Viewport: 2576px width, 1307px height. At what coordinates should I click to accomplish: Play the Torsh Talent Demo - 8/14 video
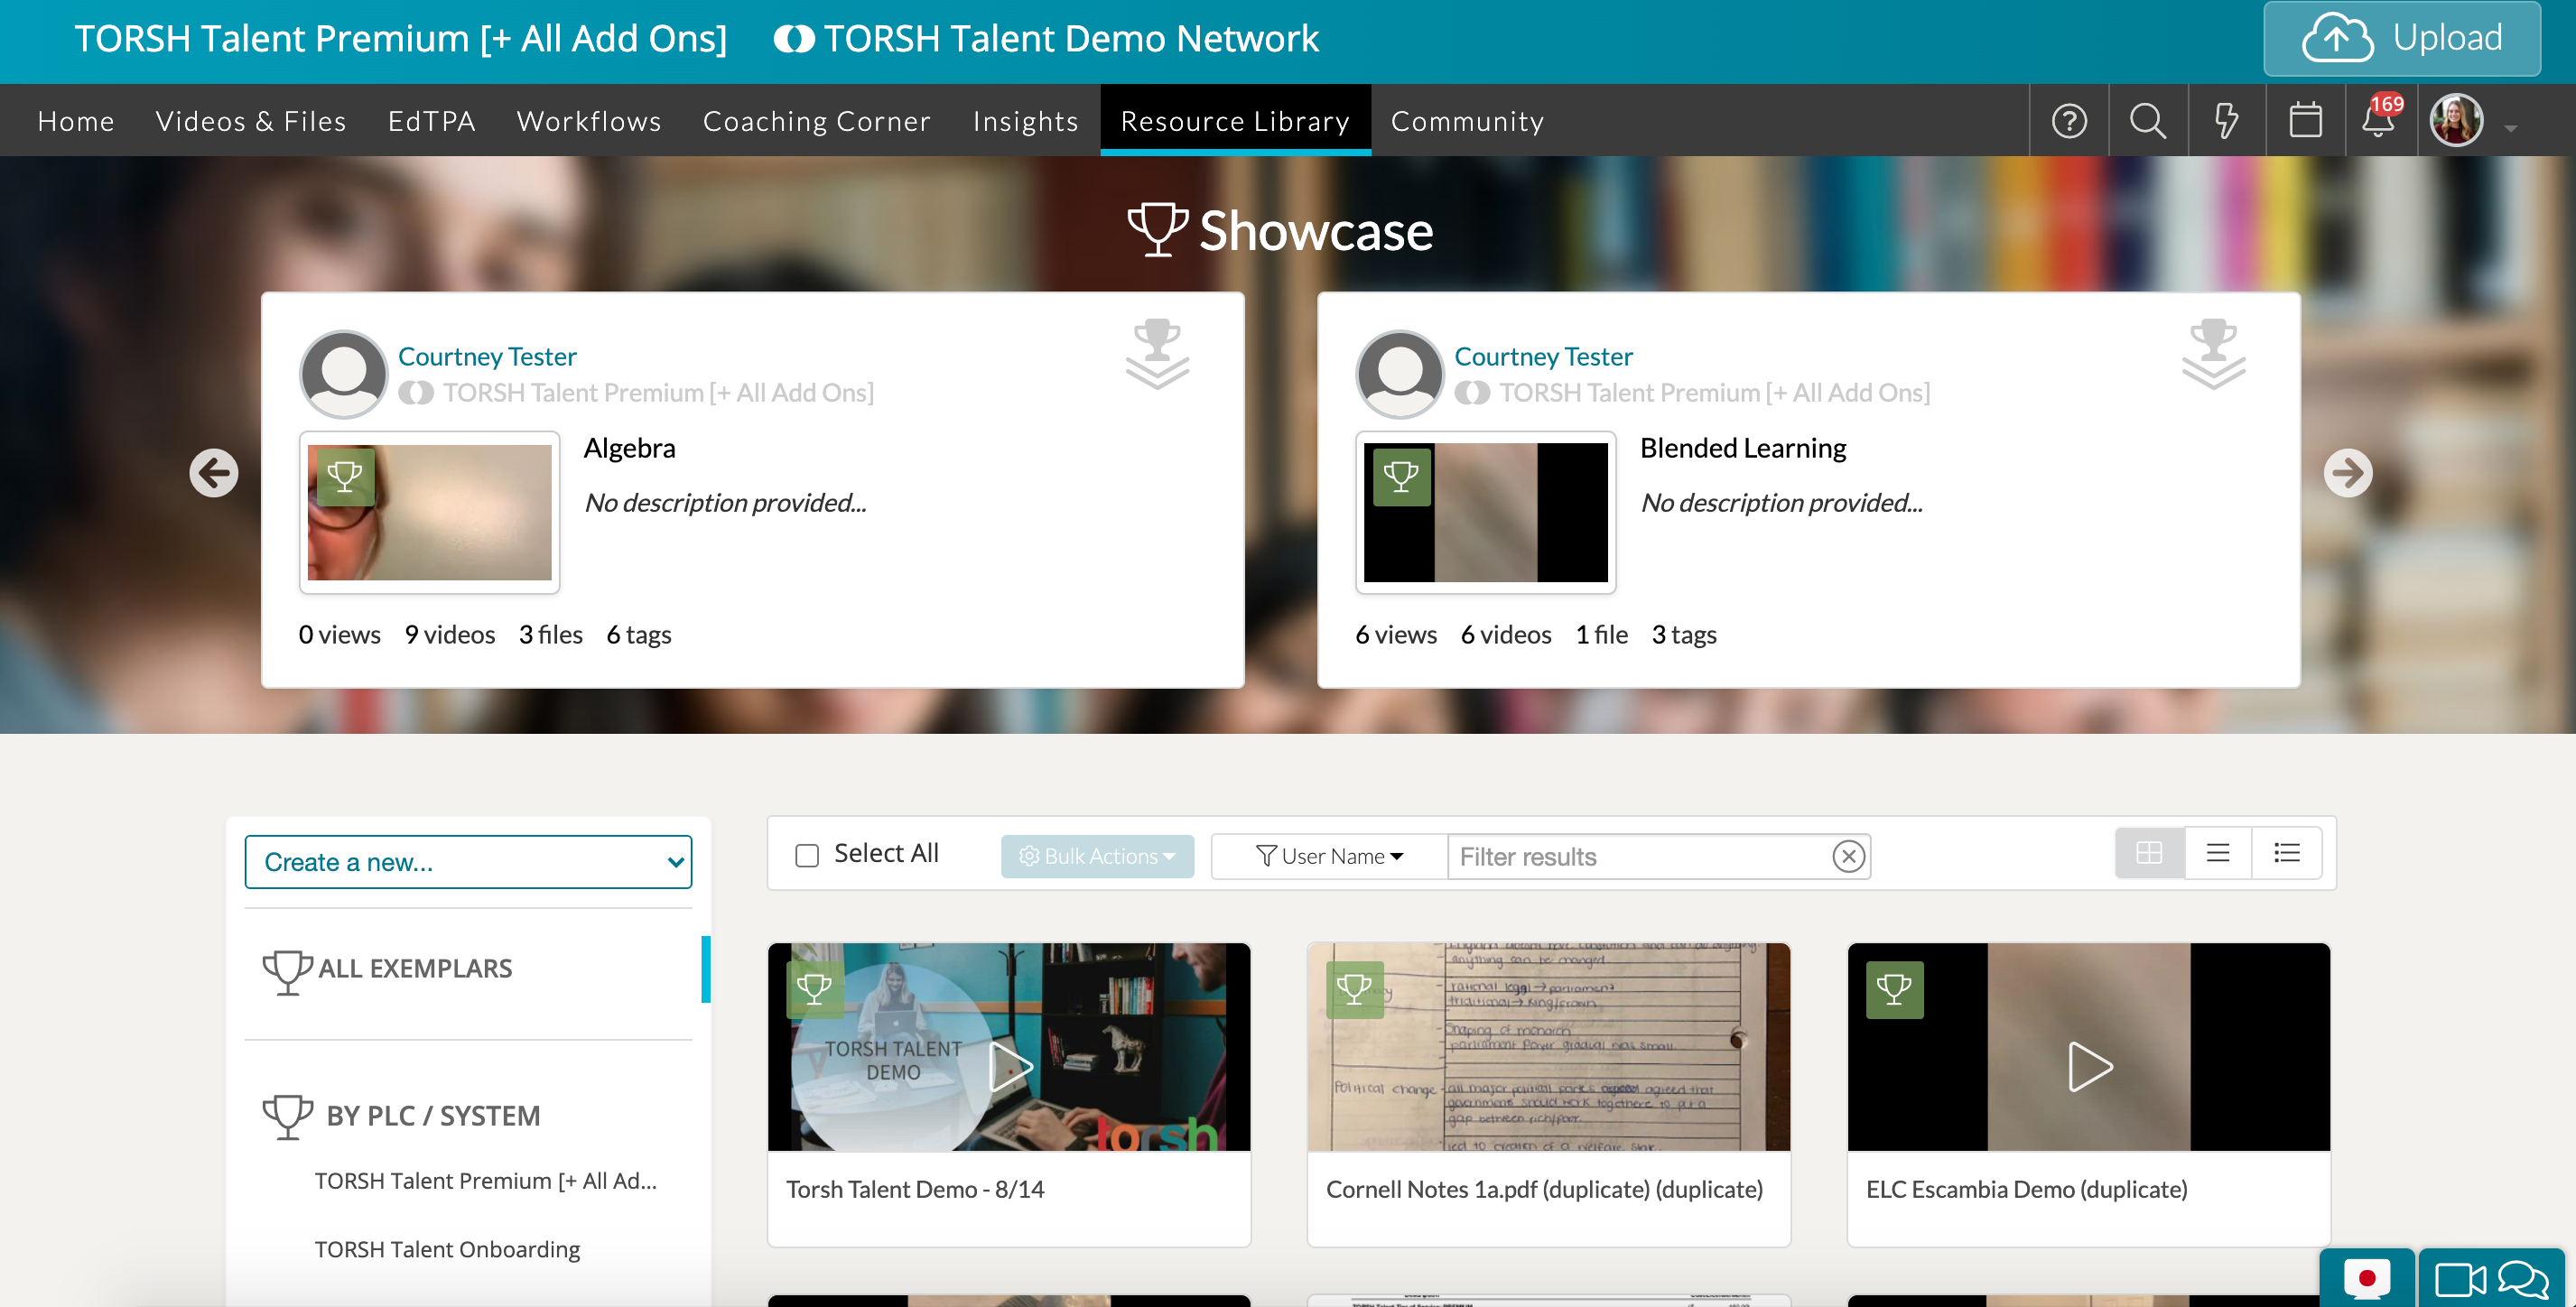[x=1010, y=1067]
